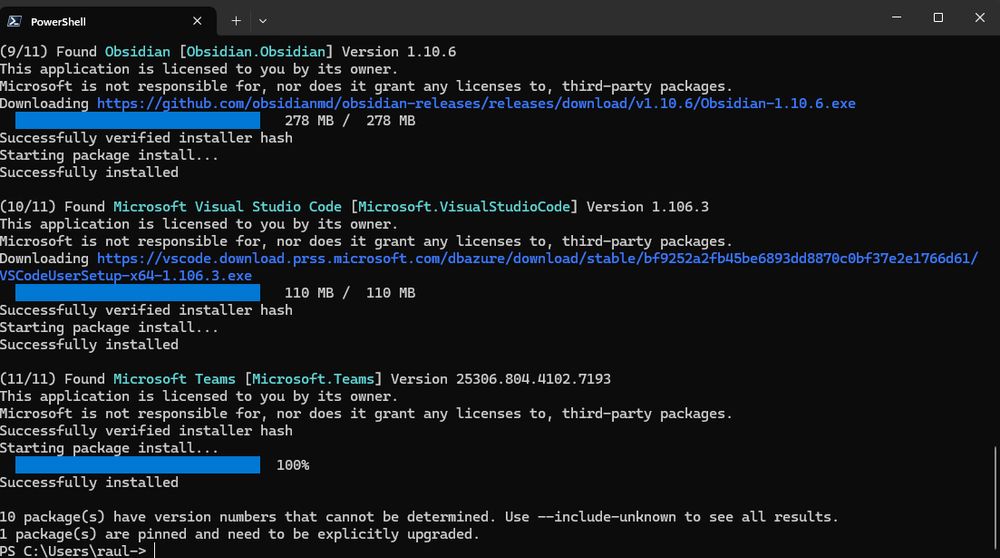Open a new terminal tab

click(x=236, y=21)
